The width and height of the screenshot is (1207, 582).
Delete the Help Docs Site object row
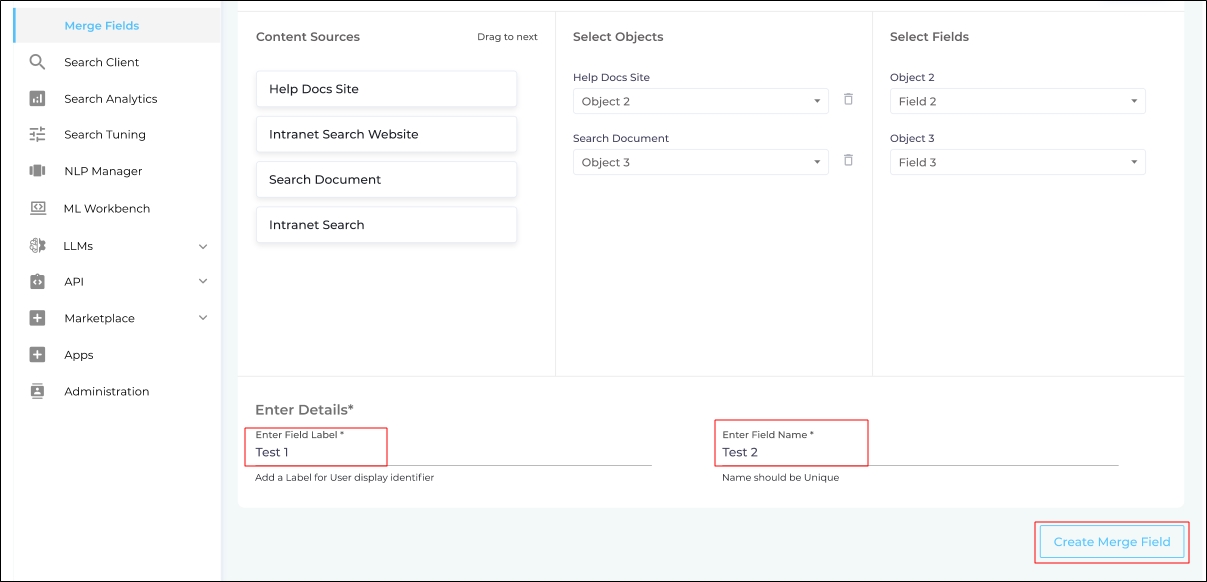click(848, 99)
